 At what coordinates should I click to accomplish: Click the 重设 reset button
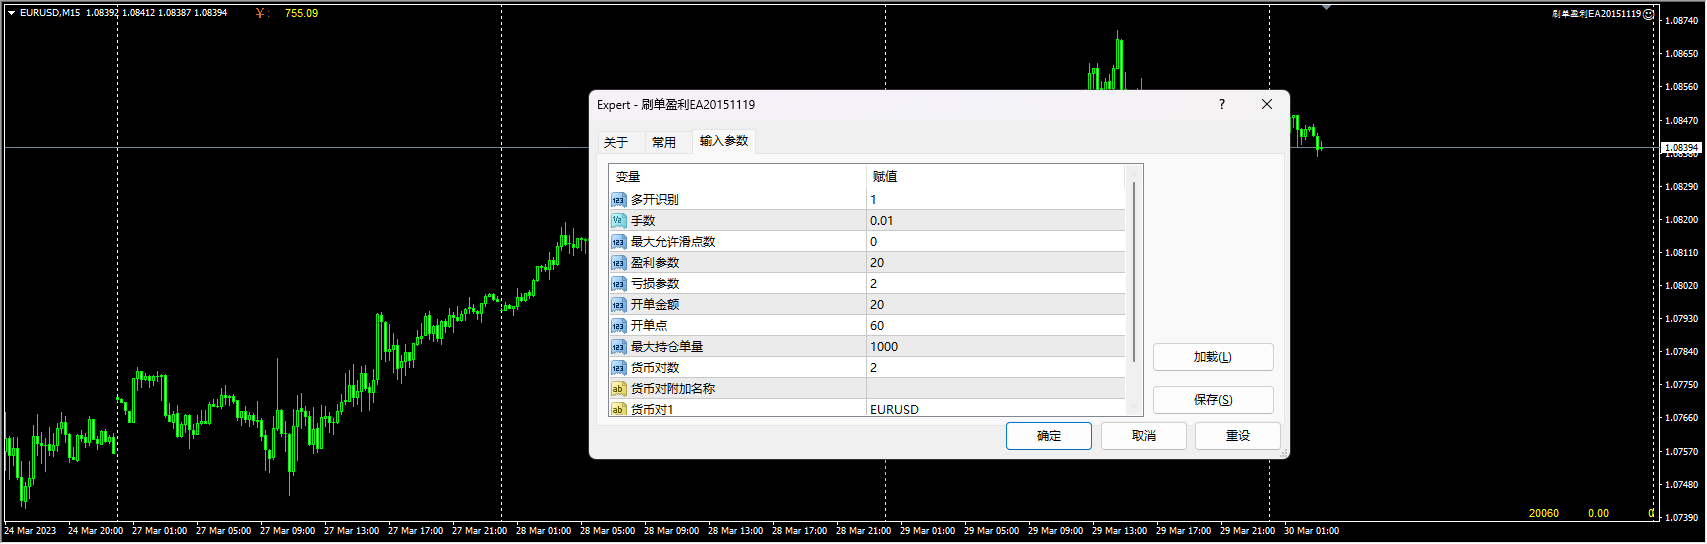(x=1237, y=436)
